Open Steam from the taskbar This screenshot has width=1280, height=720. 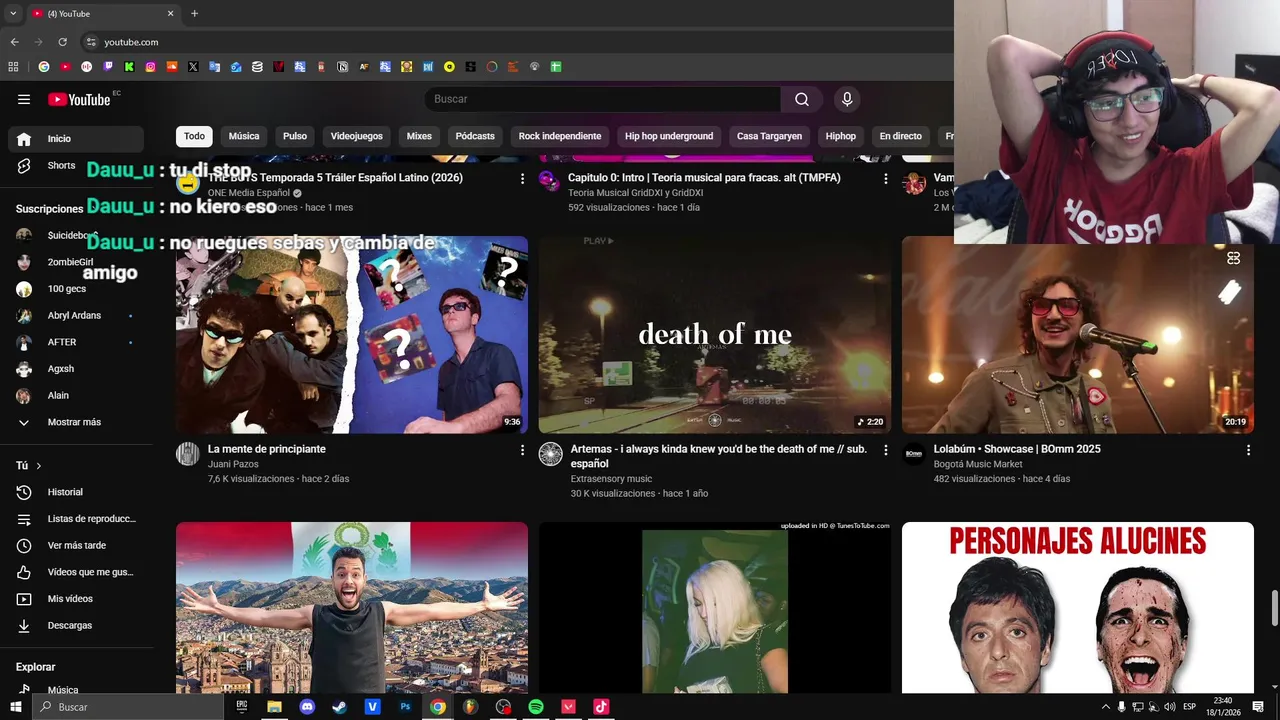(340, 706)
